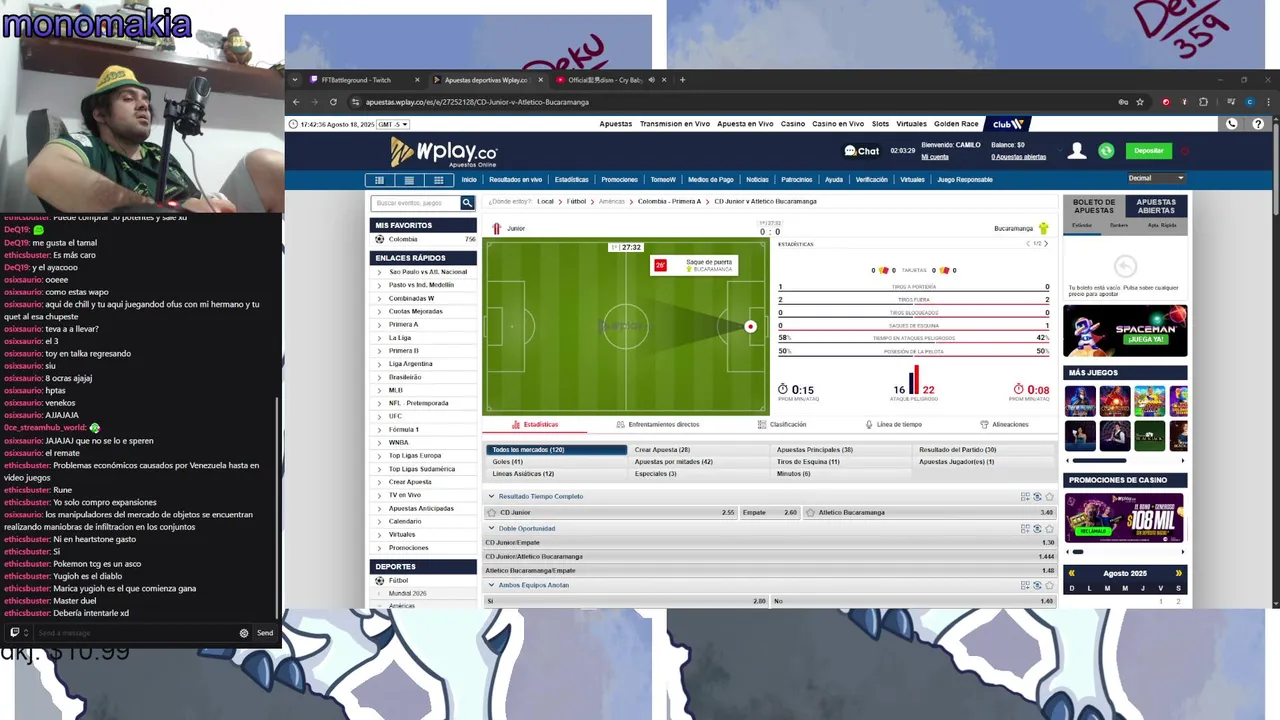Open the Apuestas Abiertas tab
The width and height of the screenshot is (1280, 720).
[x=1156, y=206]
